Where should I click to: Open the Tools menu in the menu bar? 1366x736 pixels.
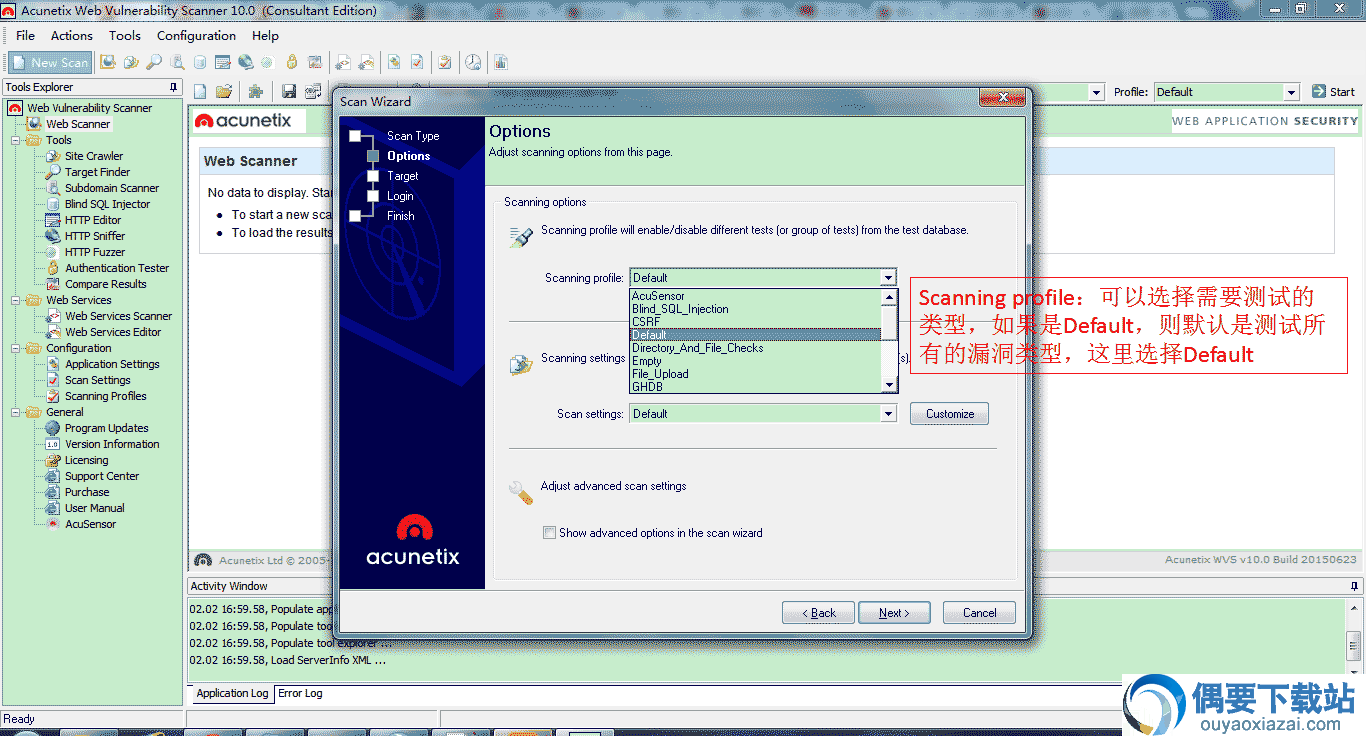click(125, 35)
